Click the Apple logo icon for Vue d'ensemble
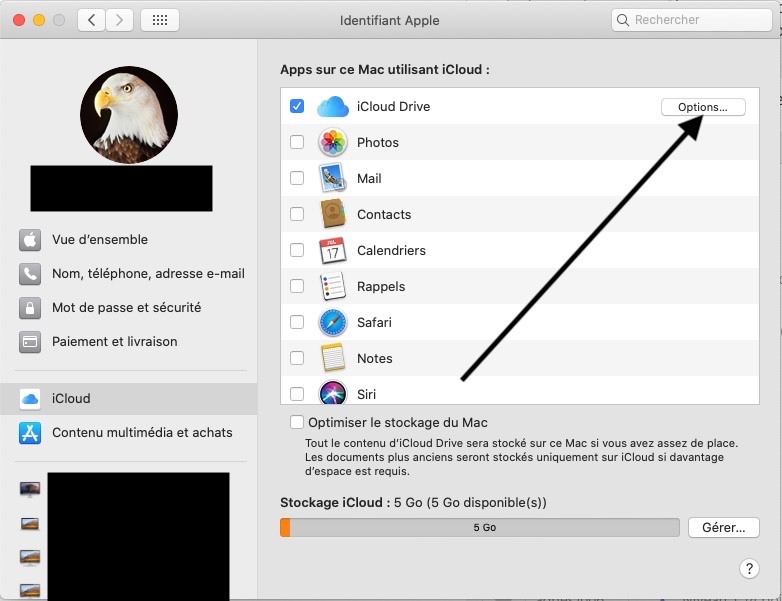This screenshot has width=782, height=601. coord(30,240)
